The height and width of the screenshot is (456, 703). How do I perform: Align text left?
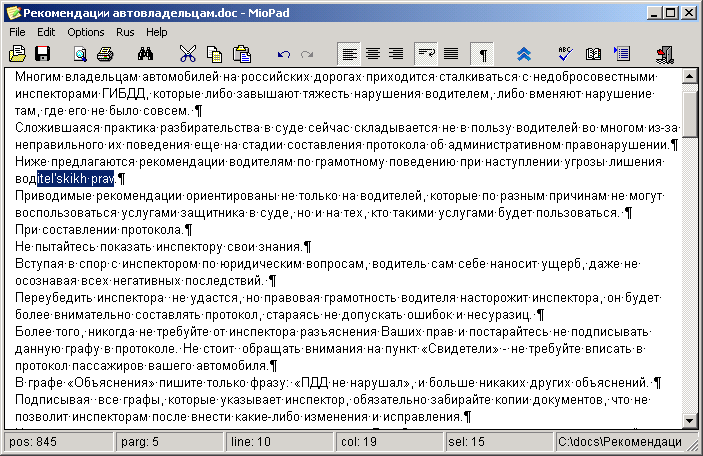point(349,54)
